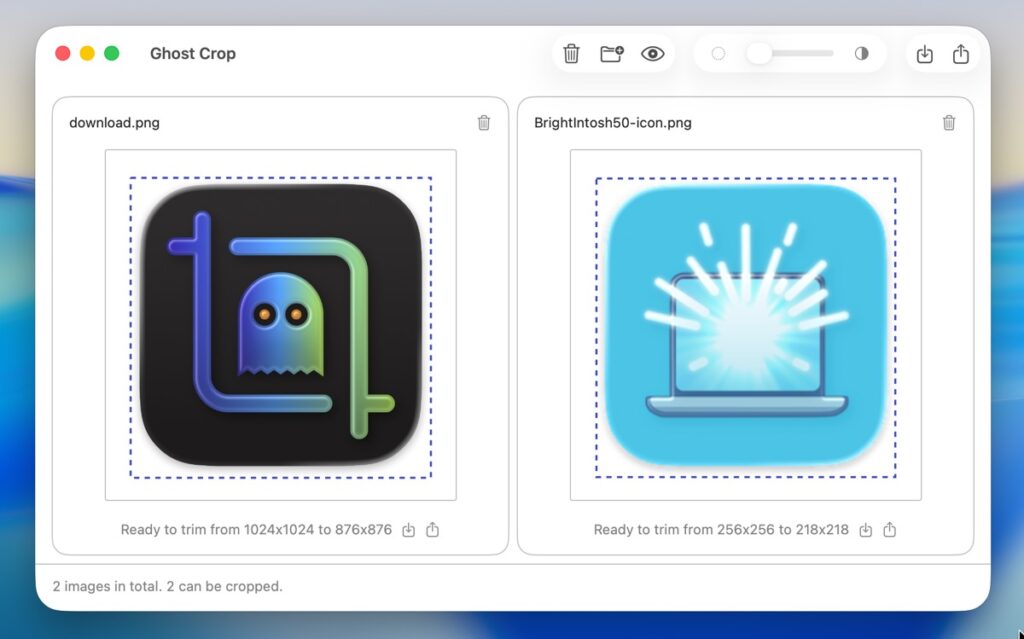Toggle the eye preview icon in the toolbar

[x=652, y=54]
